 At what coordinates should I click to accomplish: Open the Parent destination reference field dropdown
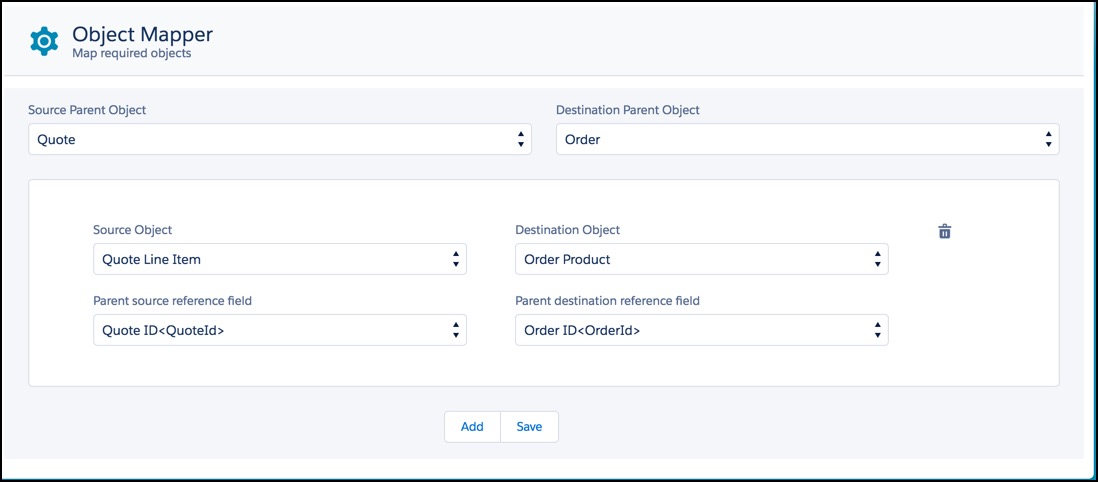point(702,330)
